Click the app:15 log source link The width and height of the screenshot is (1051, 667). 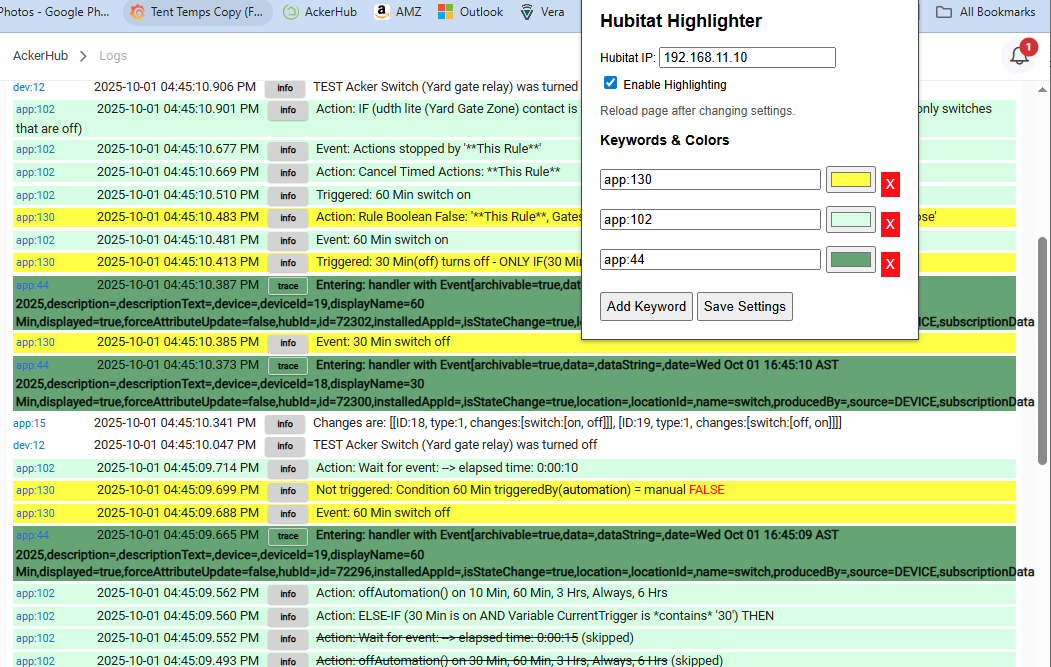point(29,423)
